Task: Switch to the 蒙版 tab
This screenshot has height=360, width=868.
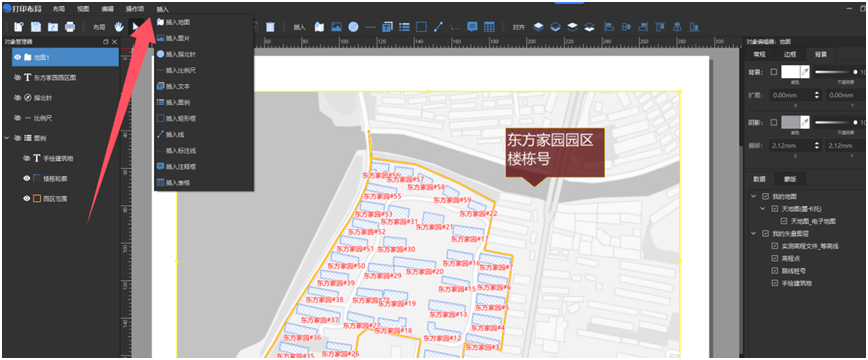Action: (790, 178)
